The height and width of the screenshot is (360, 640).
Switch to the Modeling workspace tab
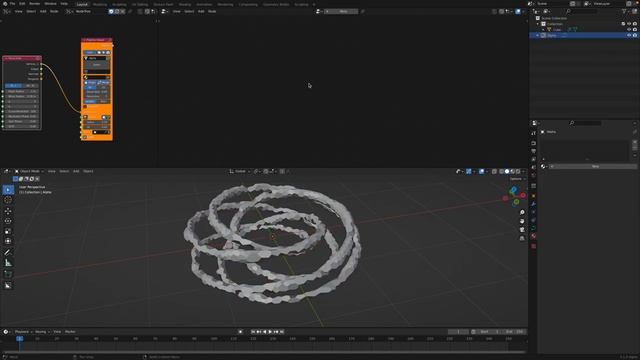pos(100,4)
